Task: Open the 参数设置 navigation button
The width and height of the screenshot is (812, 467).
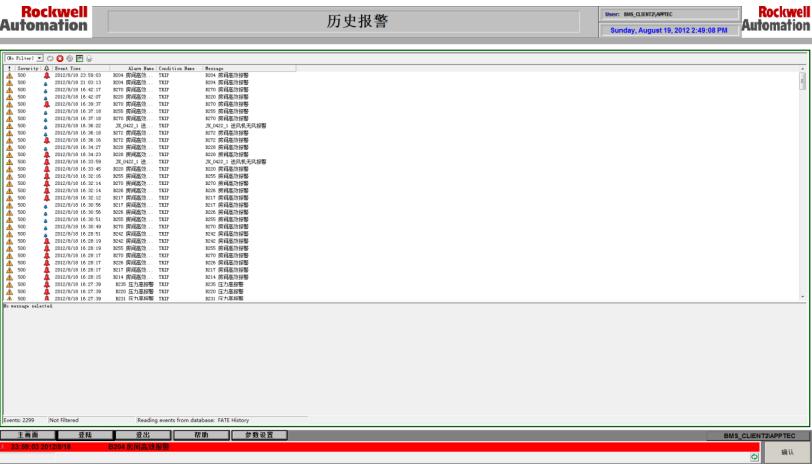Action: (258, 435)
